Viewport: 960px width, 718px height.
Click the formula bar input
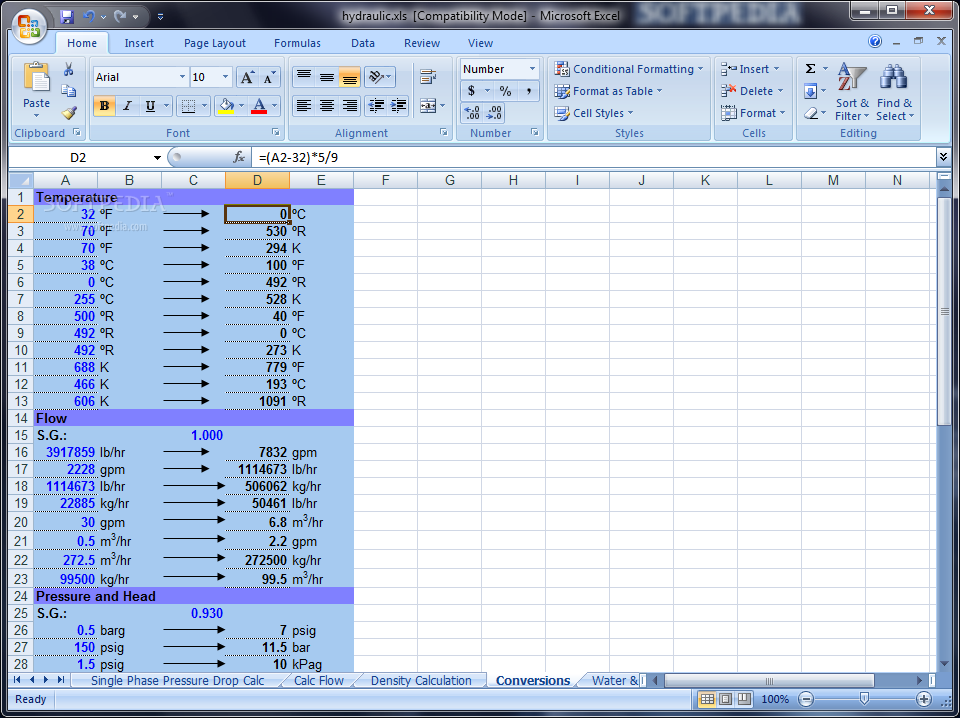[594, 157]
